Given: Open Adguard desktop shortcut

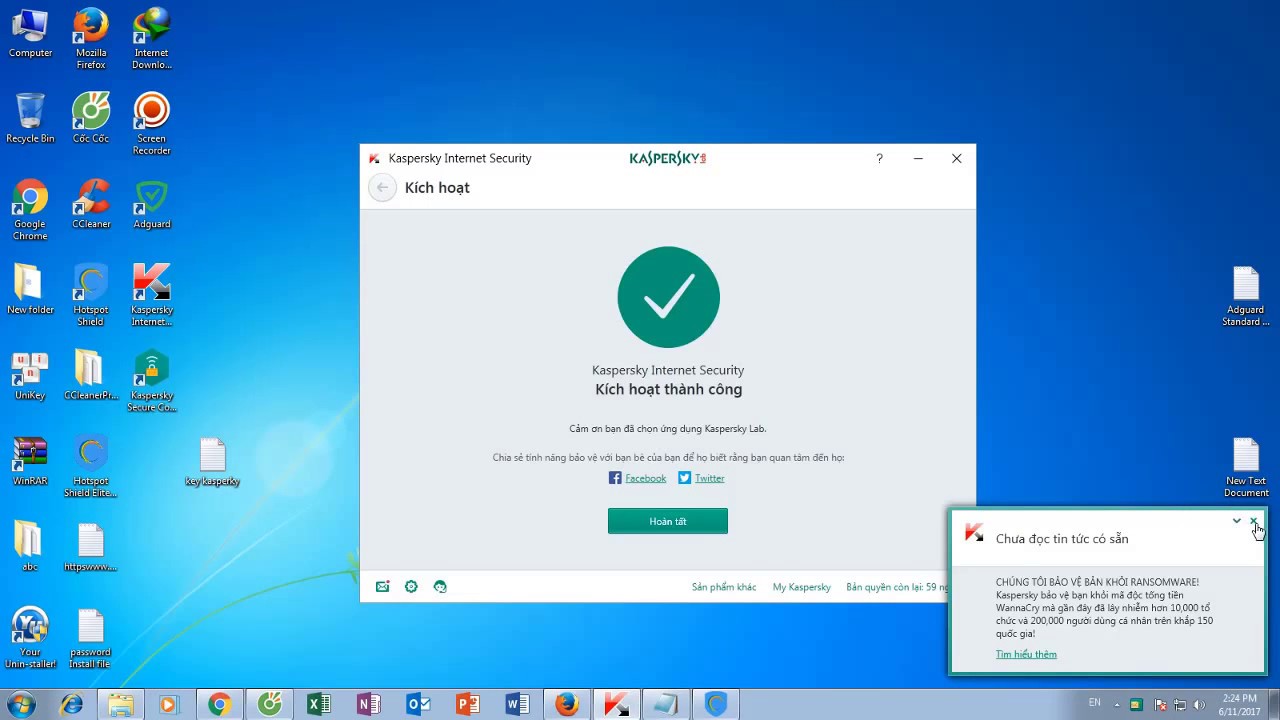Looking at the screenshot, I should (x=152, y=204).
